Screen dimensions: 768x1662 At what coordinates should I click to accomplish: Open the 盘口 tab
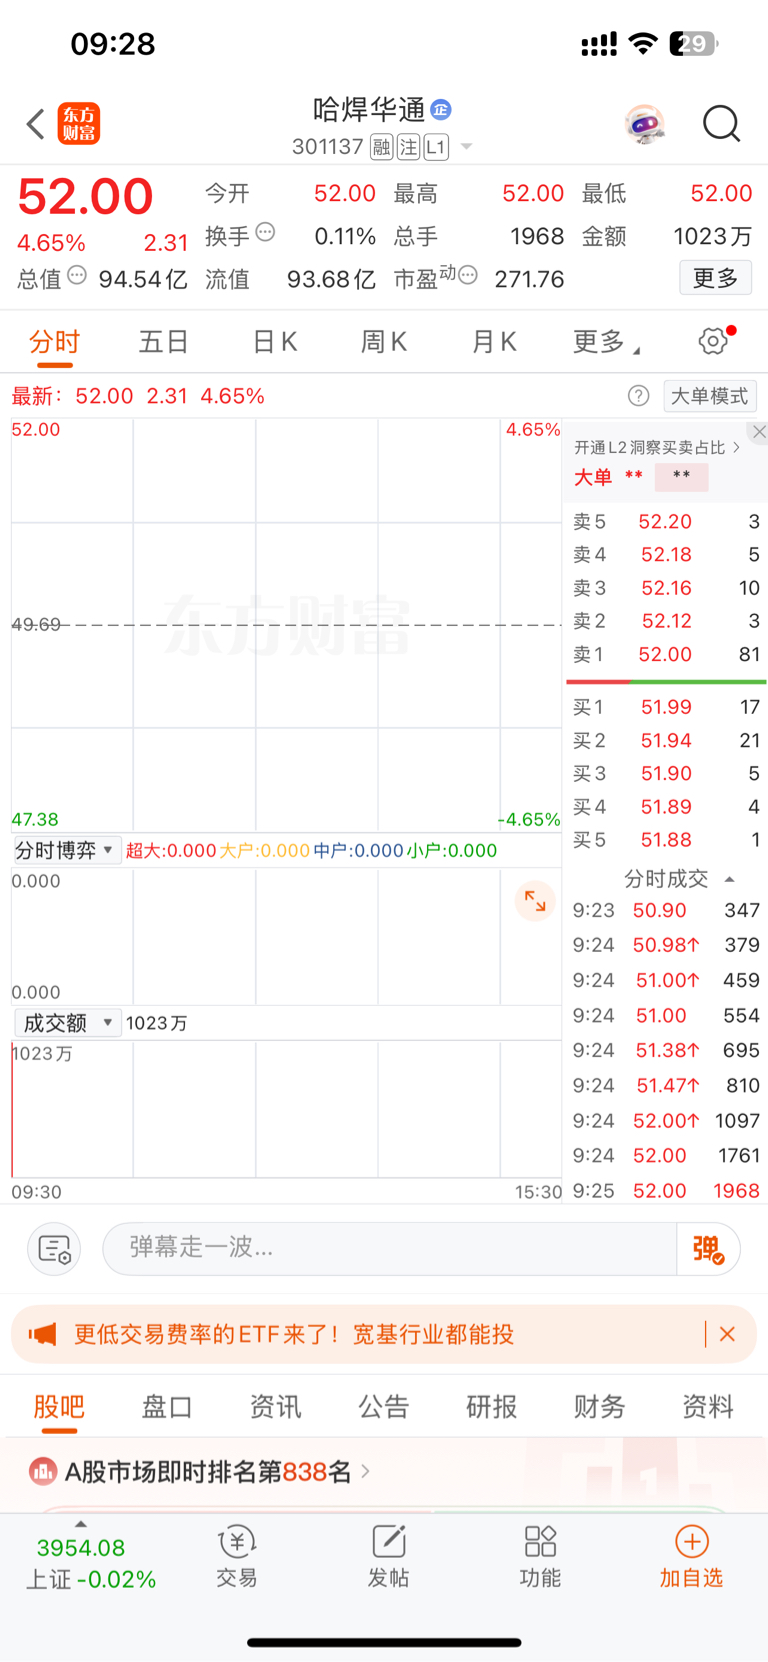[167, 1407]
